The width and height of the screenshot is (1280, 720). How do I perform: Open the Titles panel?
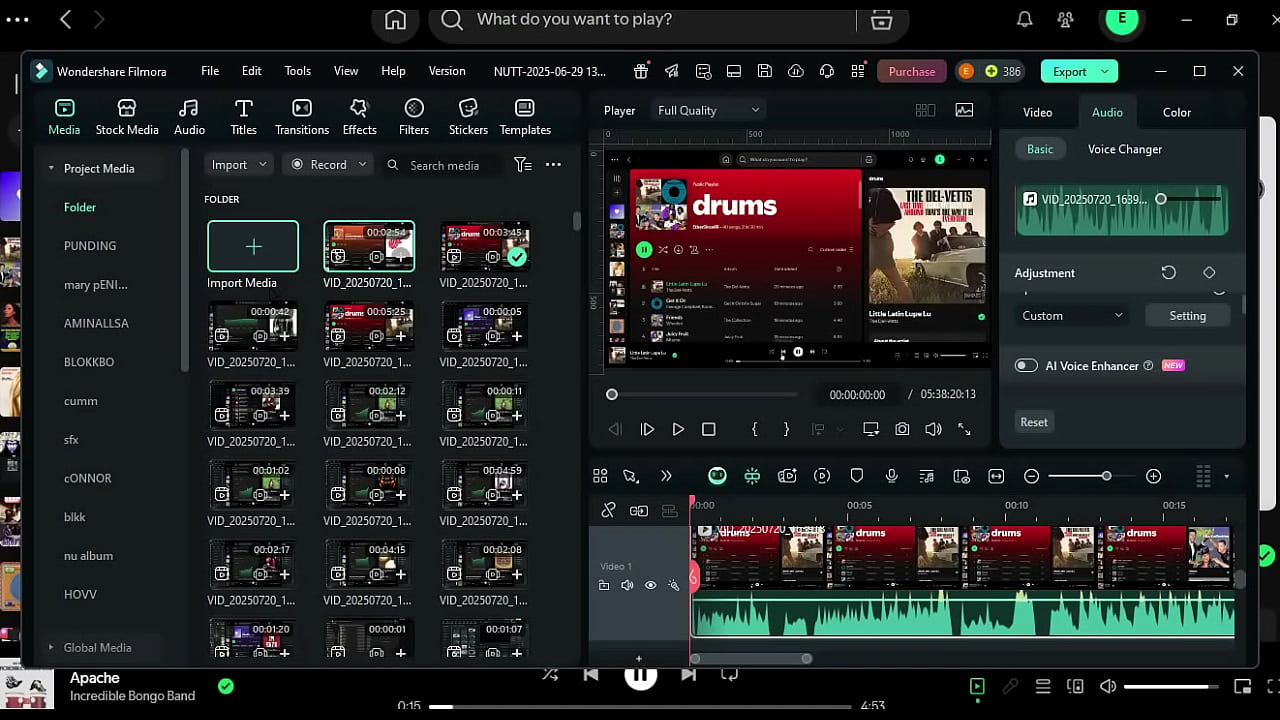(243, 117)
